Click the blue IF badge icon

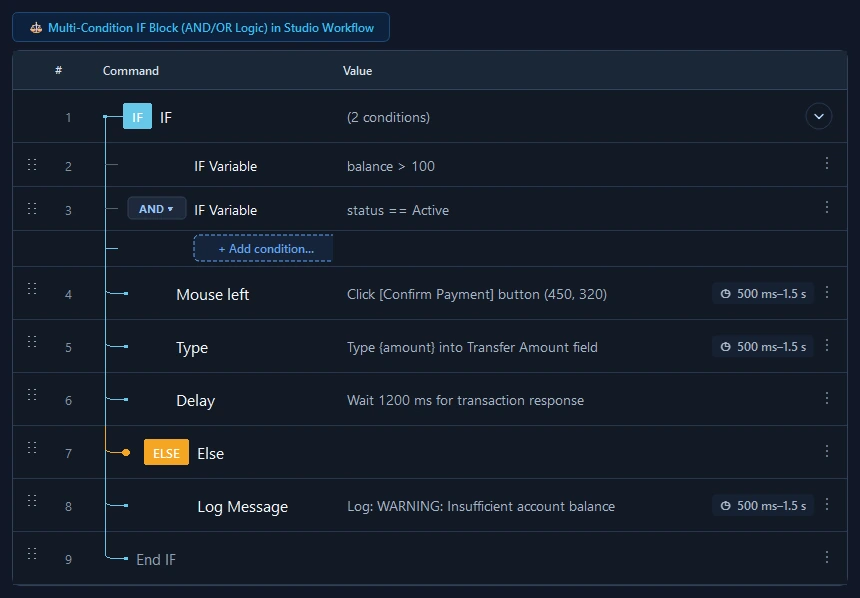pos(137,117)
